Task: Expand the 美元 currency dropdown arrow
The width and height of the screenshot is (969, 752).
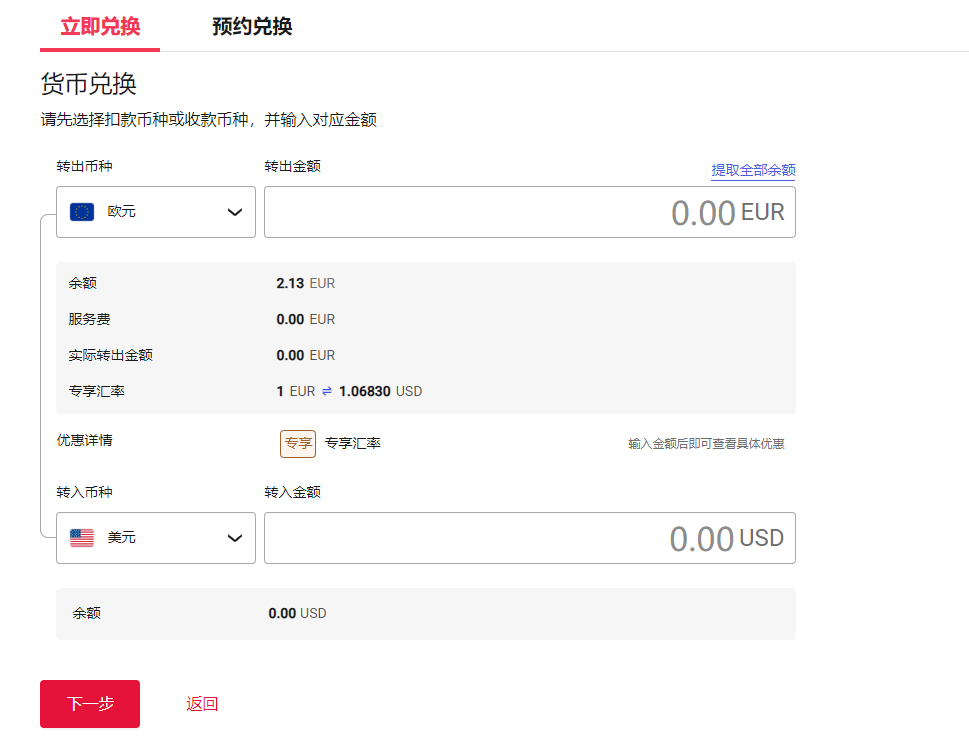Action: [x=235, y=538]
